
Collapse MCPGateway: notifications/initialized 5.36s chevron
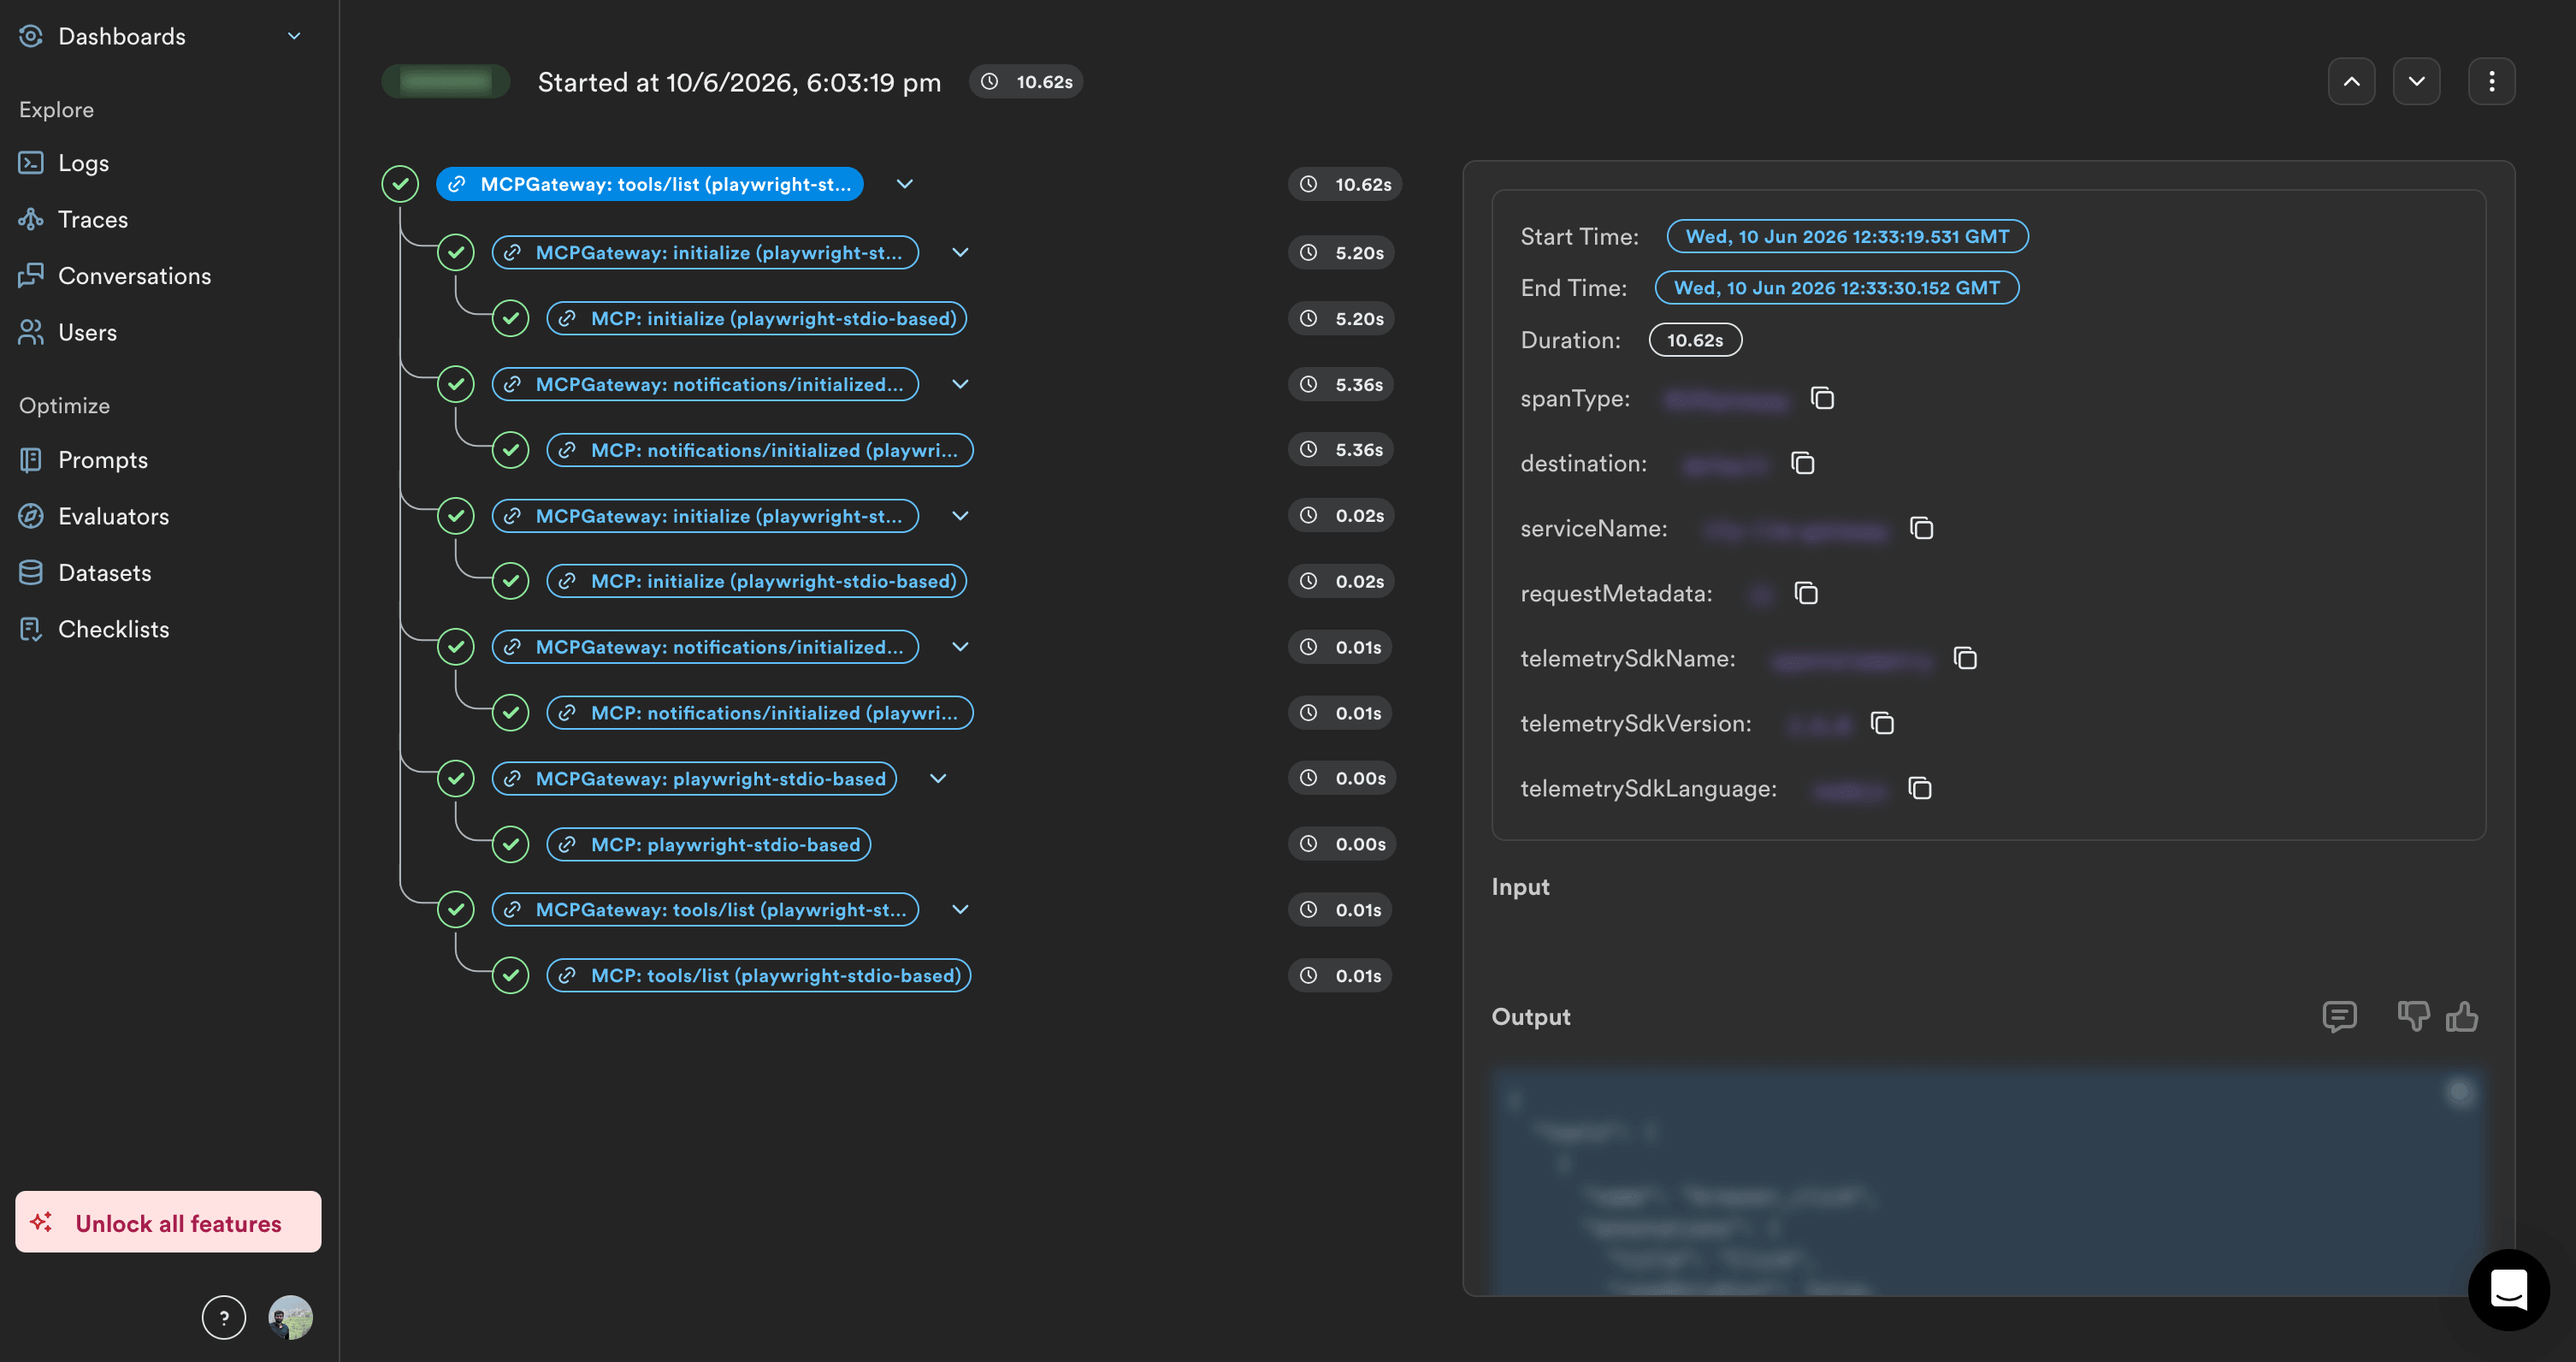(x=961, y=384)
